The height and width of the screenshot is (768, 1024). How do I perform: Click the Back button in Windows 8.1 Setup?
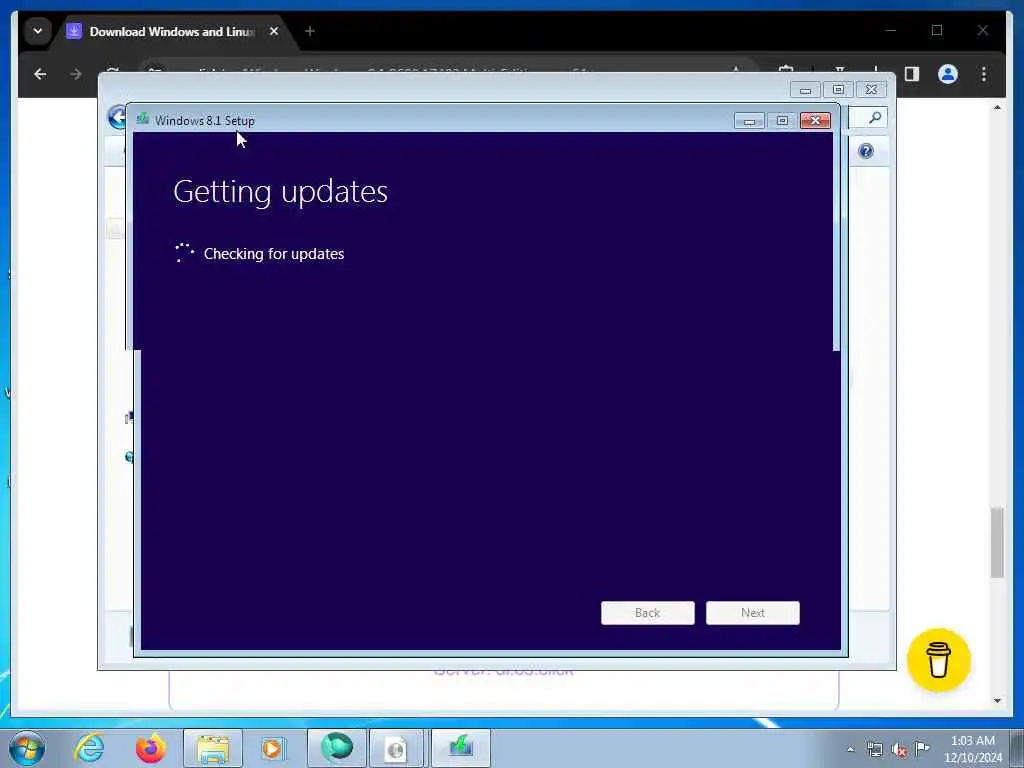[x=647, y=613]
